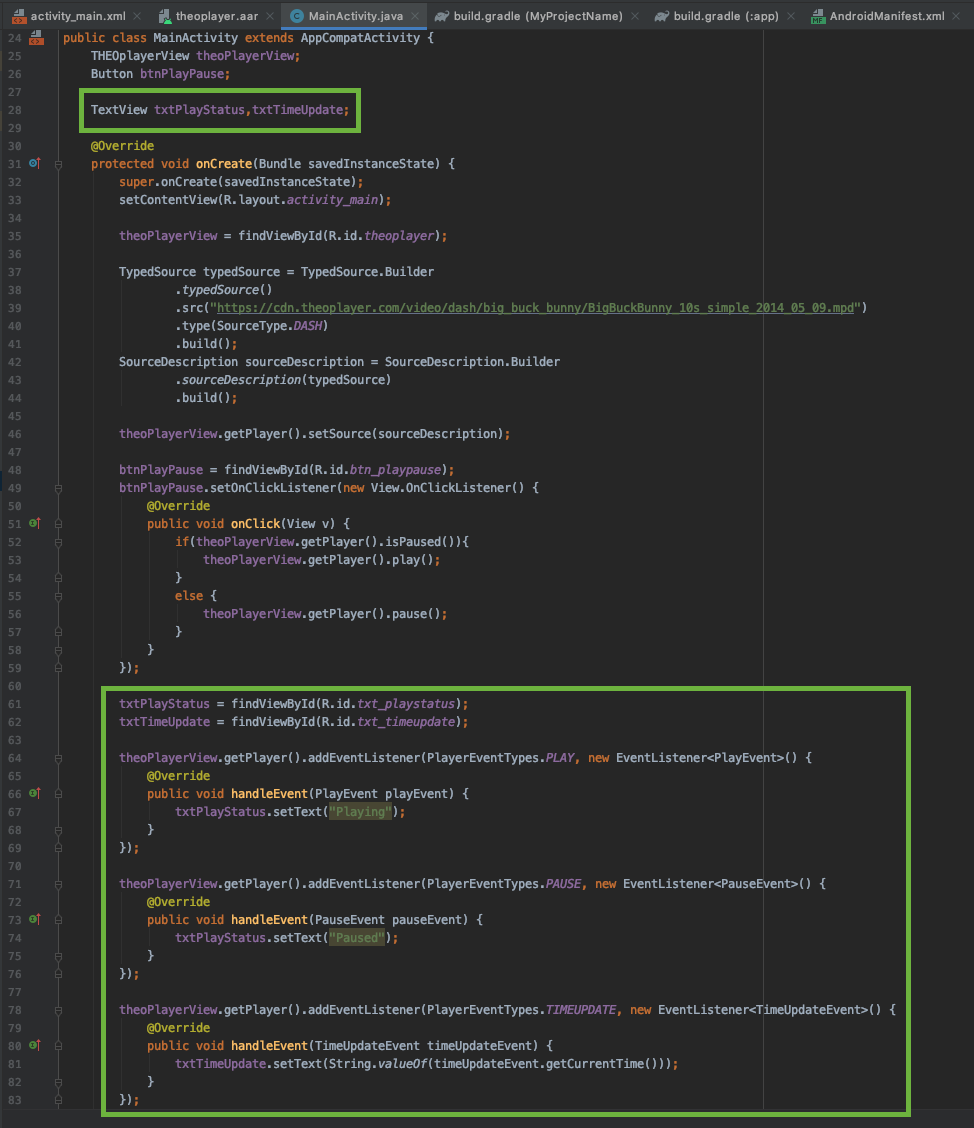Collapse the onCreate method fold marker at line 31
The image size is (974, 1128).
59,163
